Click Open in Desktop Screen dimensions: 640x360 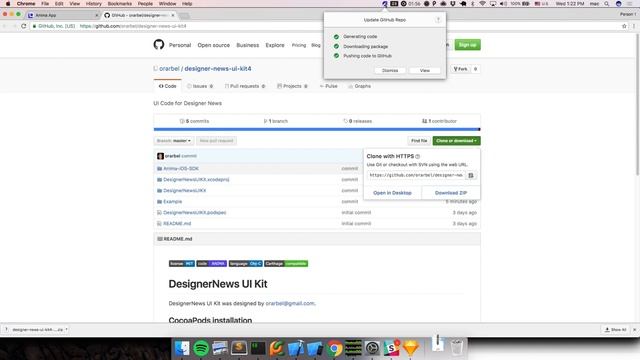pos(392,193)
